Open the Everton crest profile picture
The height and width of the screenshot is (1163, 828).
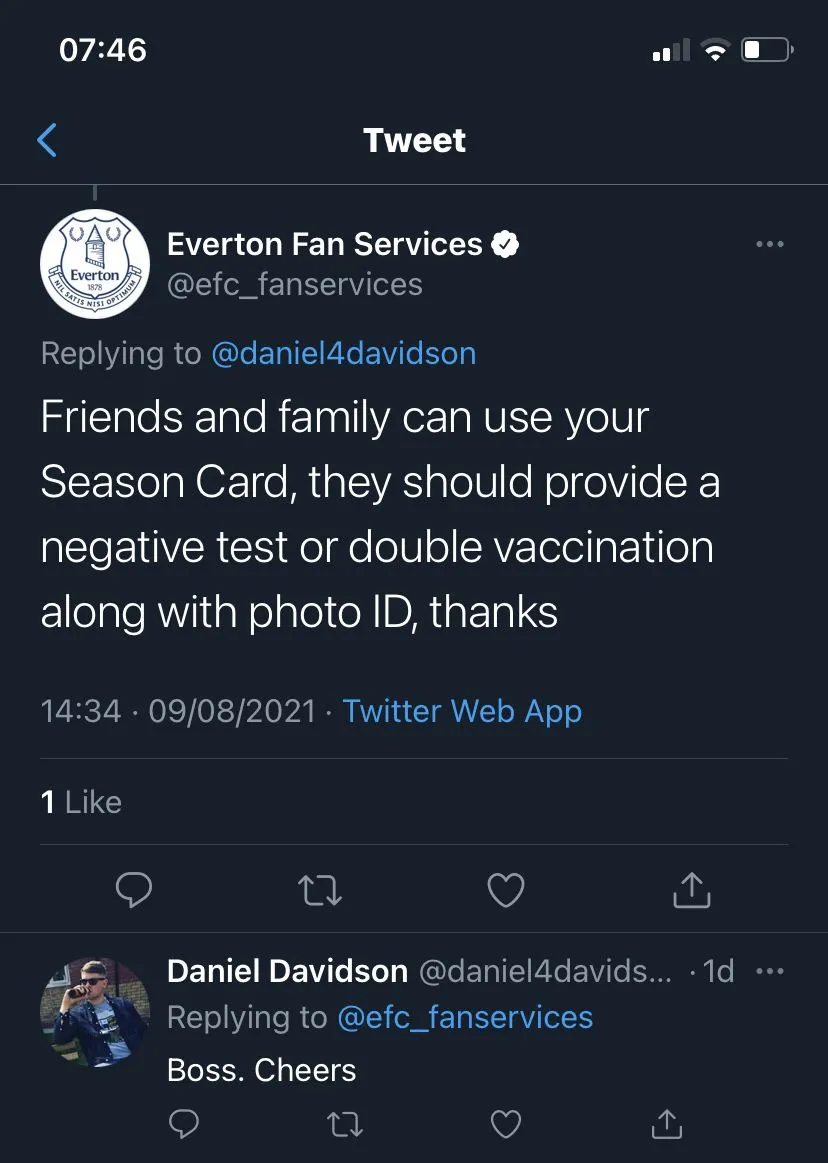(x=95, y=265)
